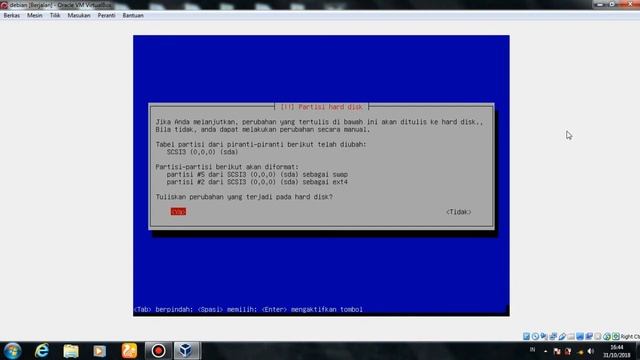640x360 pixels.
Task: Open the Windows Start menu
Action: [13, 351]
